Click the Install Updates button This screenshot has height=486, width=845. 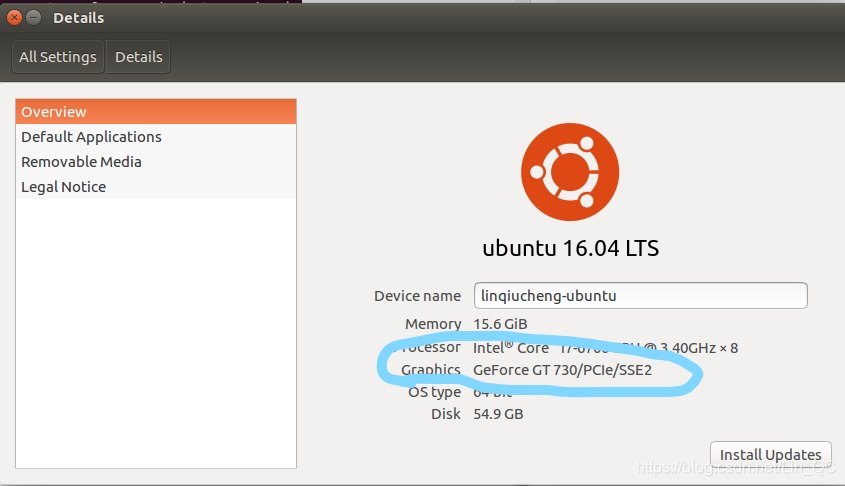tap(771, 455)
